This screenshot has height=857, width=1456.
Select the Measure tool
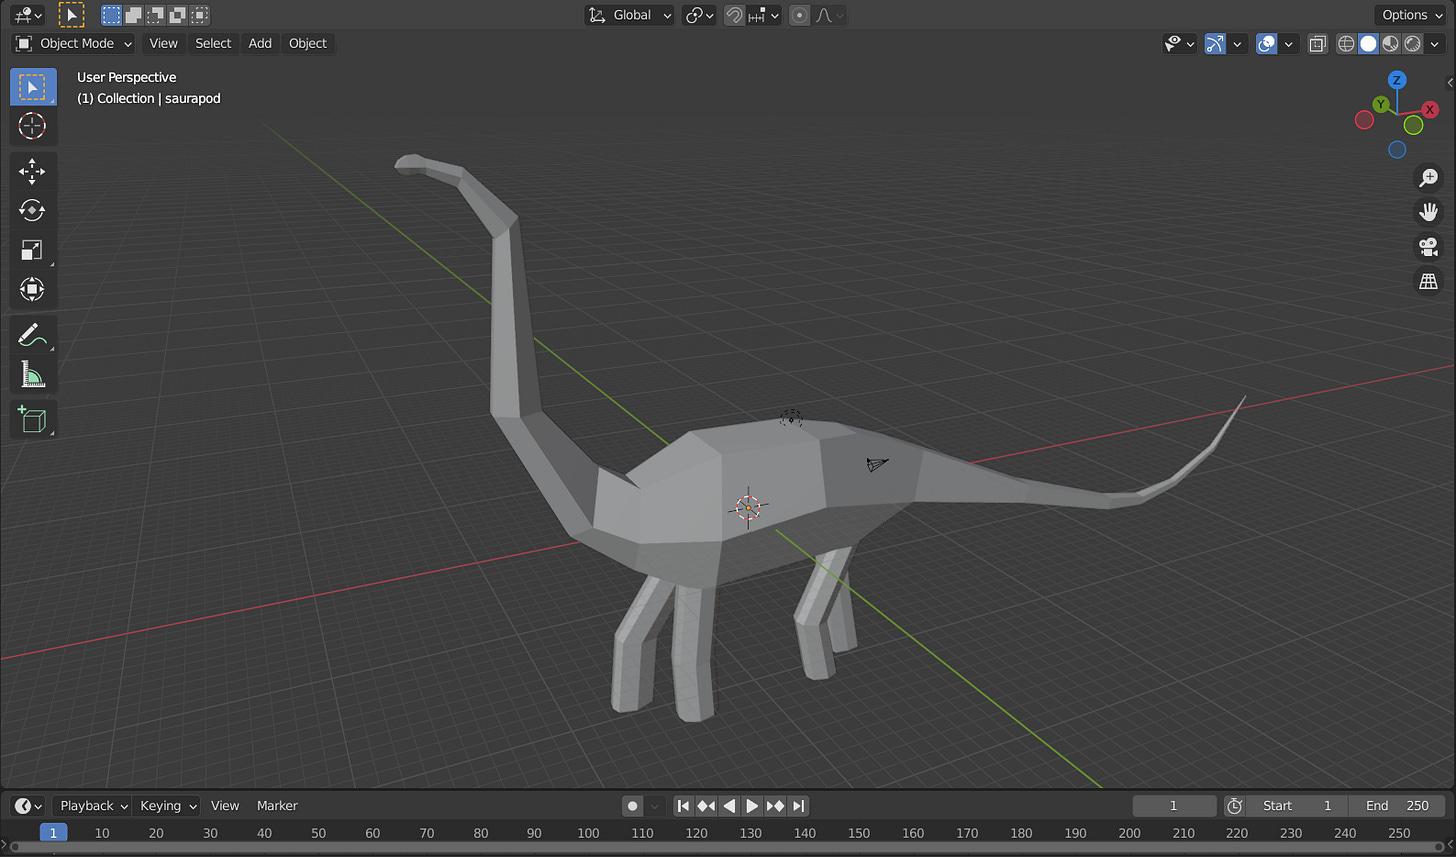coord(33,374)
